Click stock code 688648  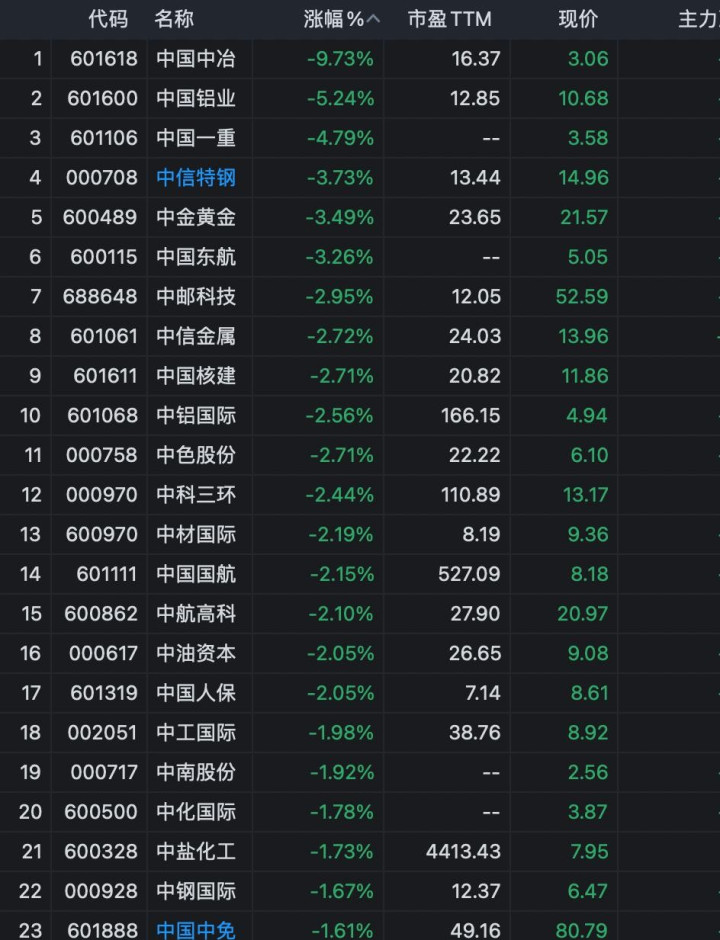102,296
